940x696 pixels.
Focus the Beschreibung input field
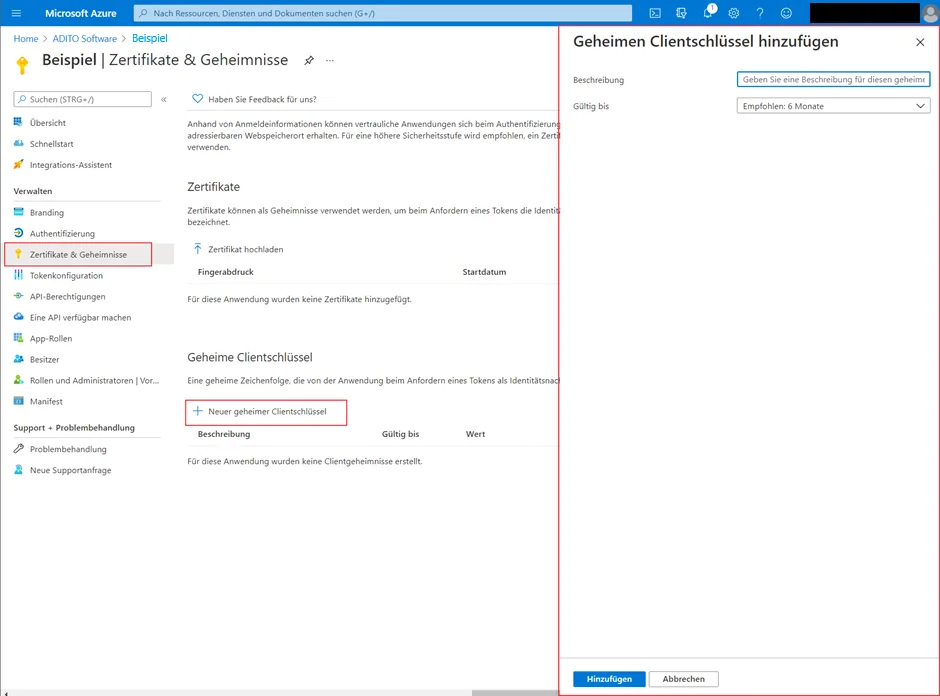tap(833, 79)
